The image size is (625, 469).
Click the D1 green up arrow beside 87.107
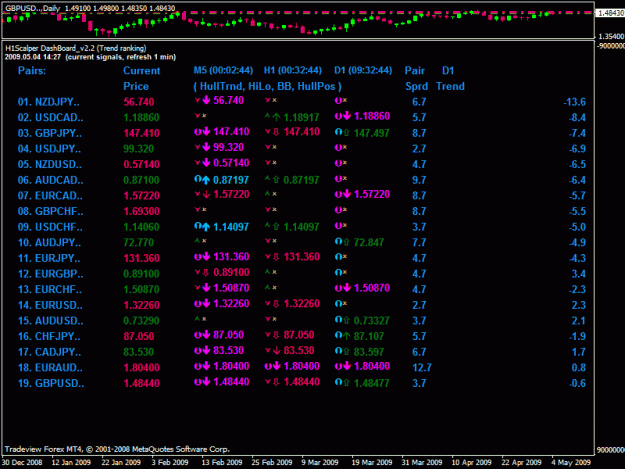click(x=346, y=336)
